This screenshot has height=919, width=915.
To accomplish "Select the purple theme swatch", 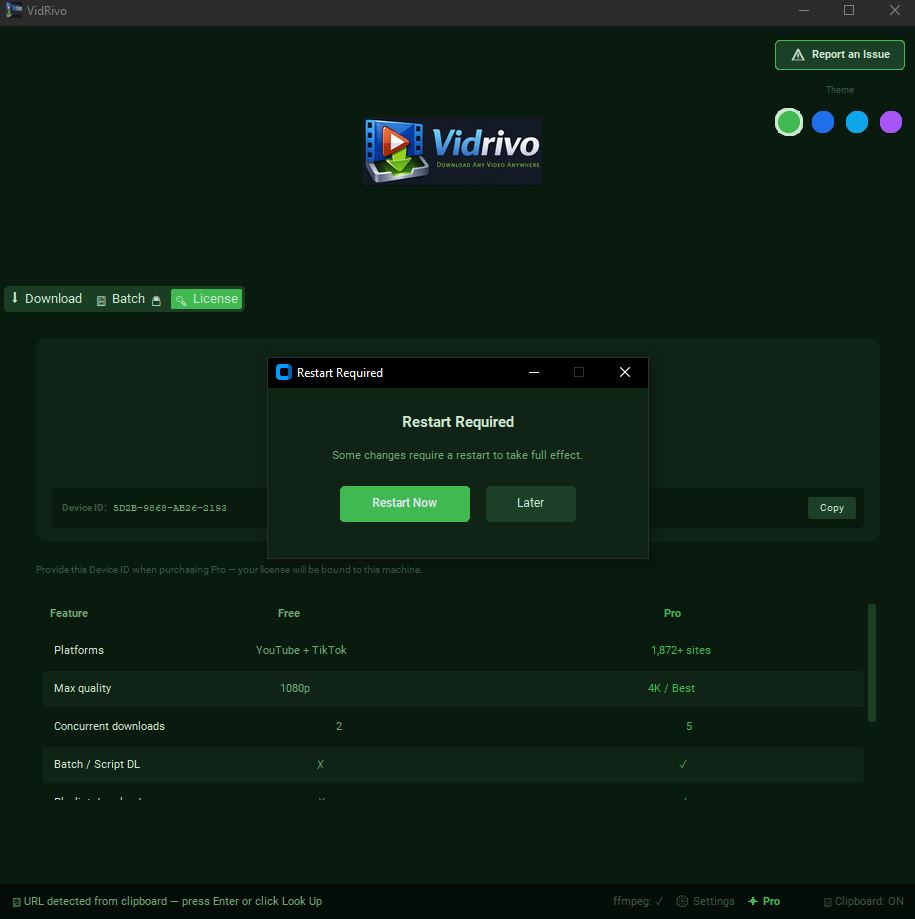I will pos(891,122).
